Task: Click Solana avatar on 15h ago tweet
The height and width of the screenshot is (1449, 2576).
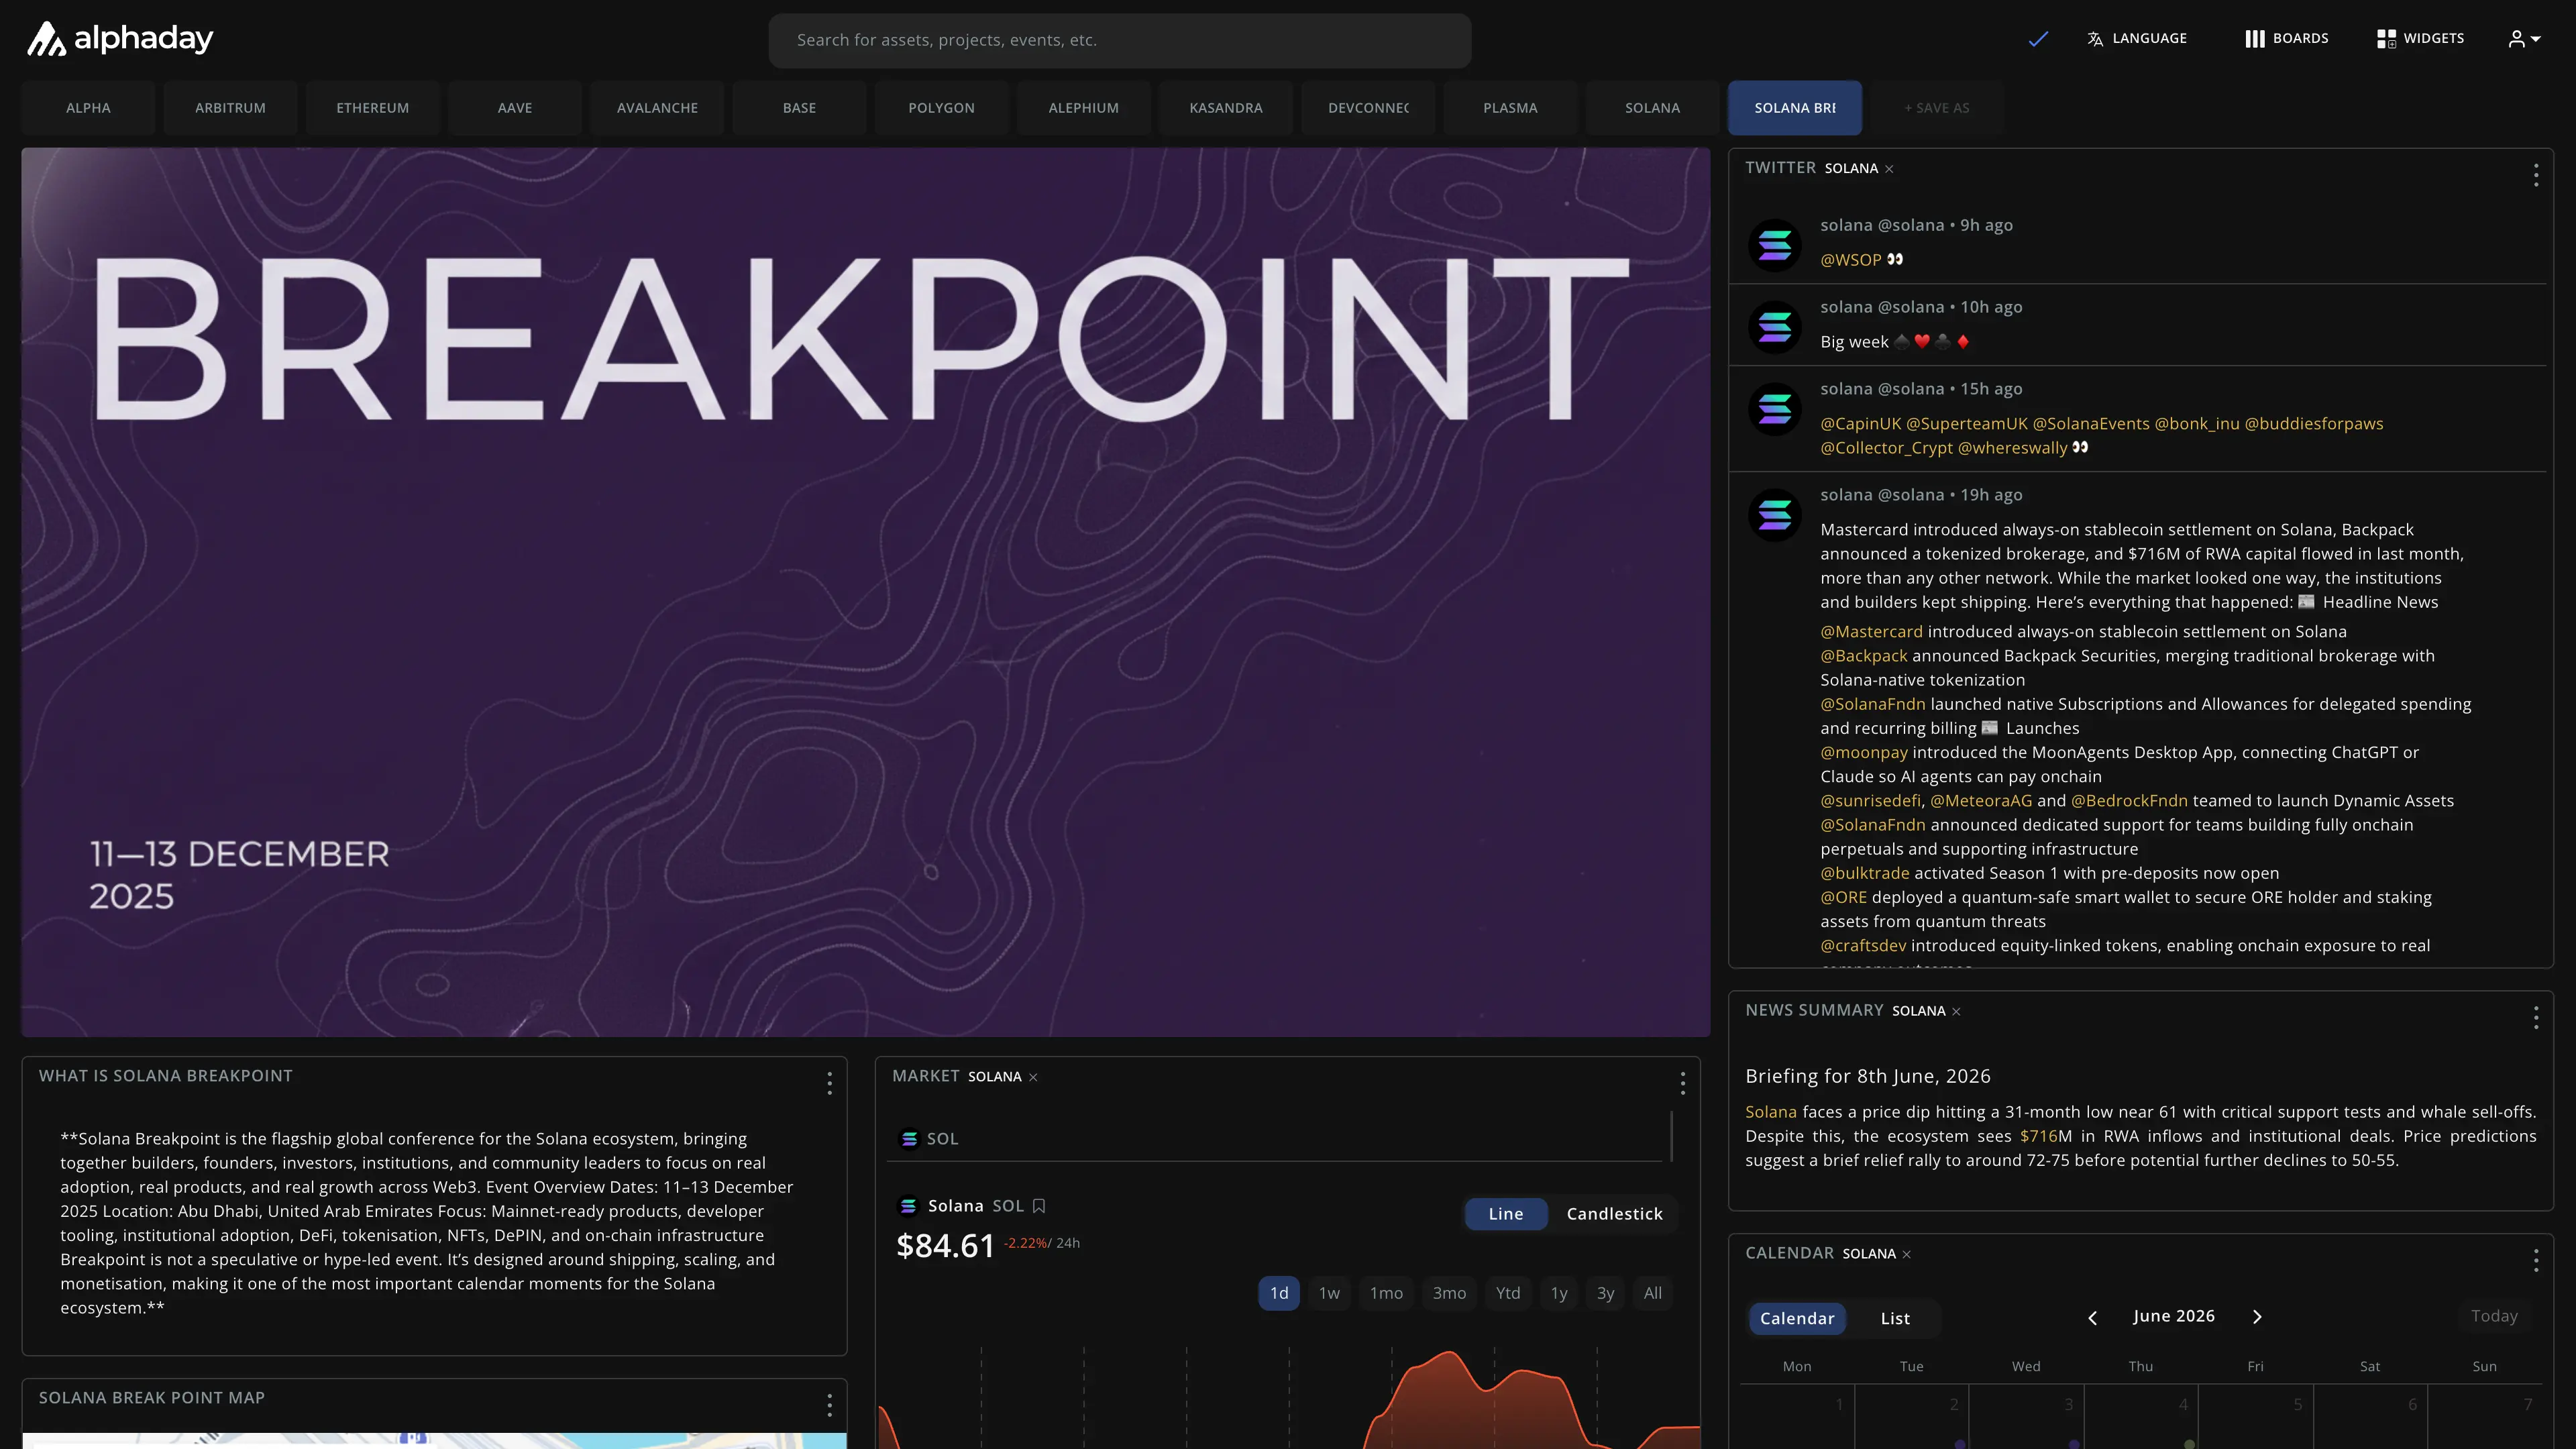Action: click(1775, 409)
